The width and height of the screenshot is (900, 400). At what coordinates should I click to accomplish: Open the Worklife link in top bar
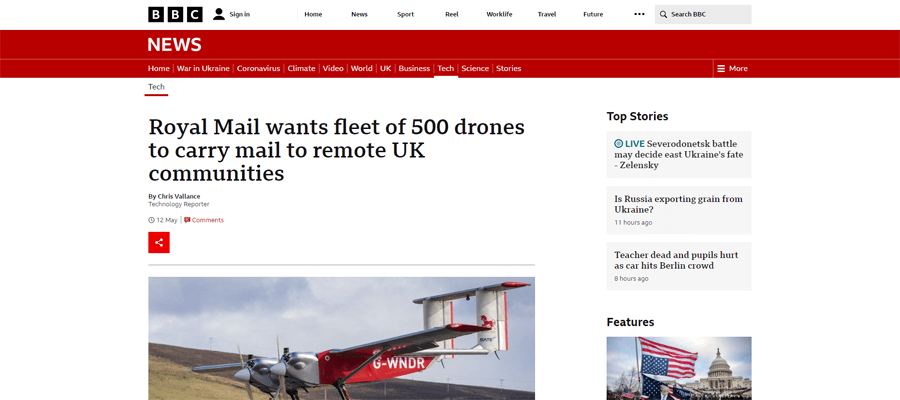pos(499,14)
